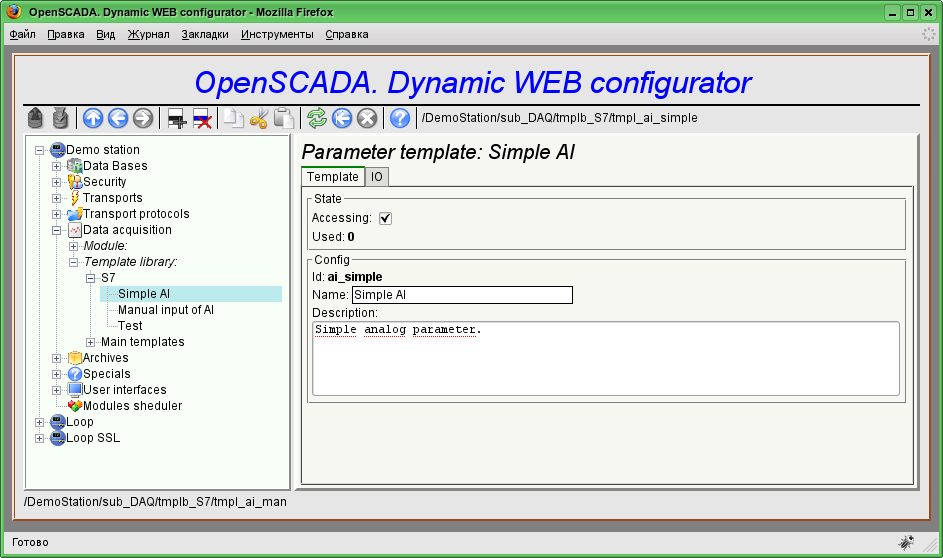Click the Add item toolbar icon
This screenshot has height=558, width=943.
176,118
